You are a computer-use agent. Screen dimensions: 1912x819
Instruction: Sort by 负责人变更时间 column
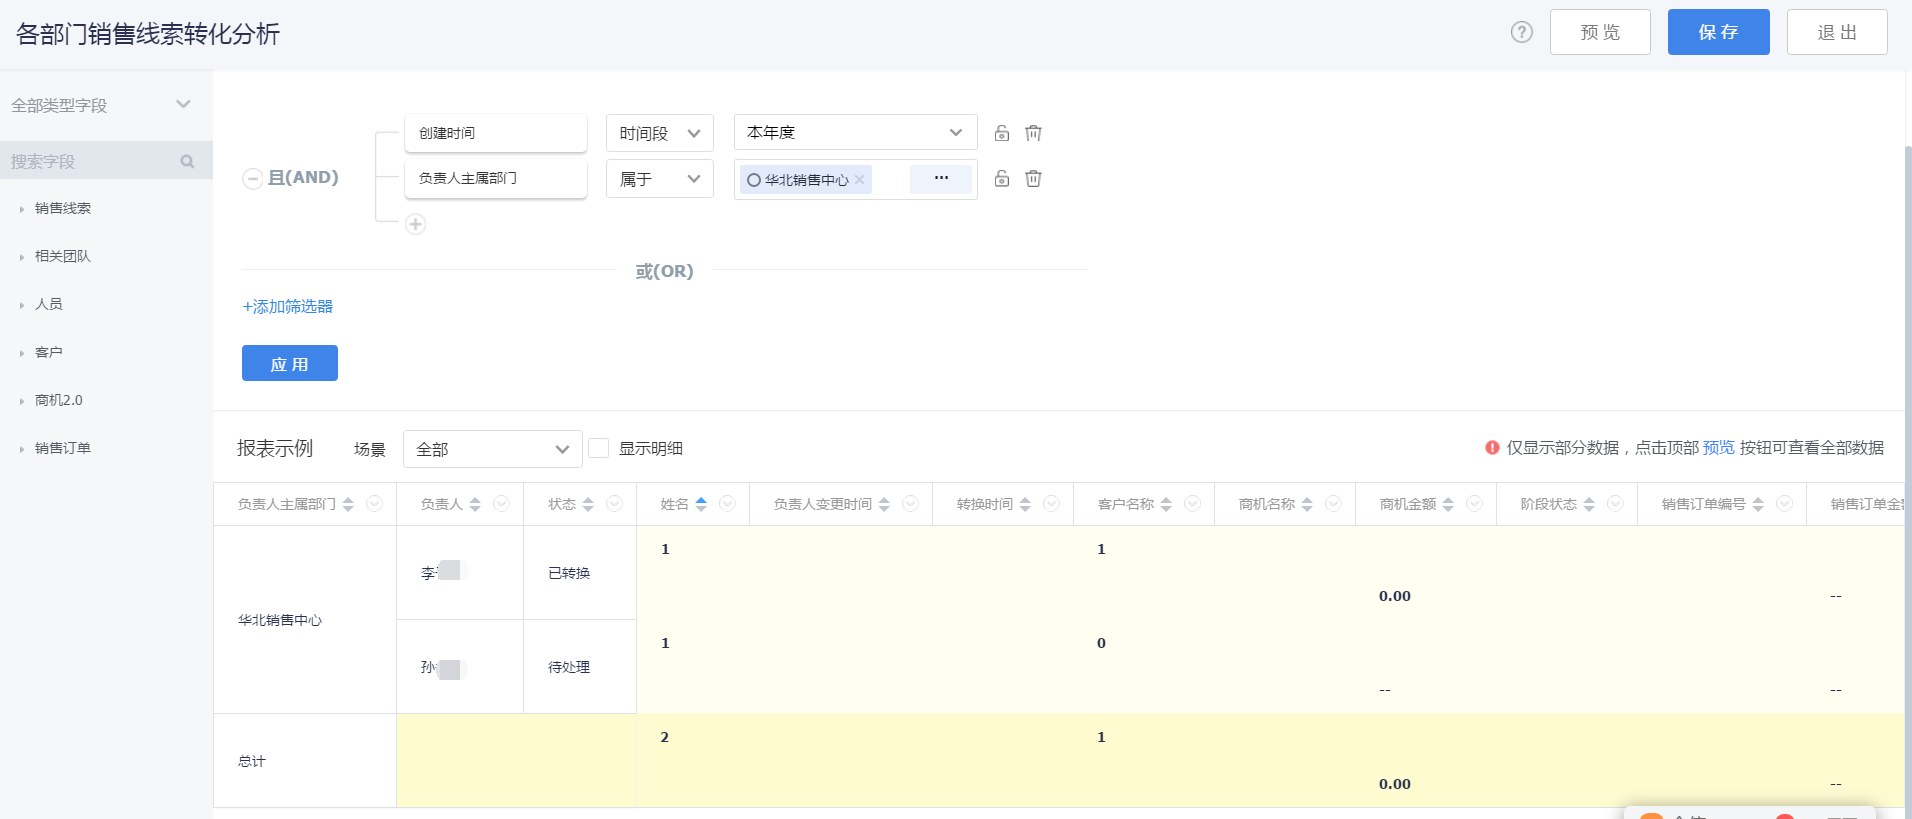point(884,504)
